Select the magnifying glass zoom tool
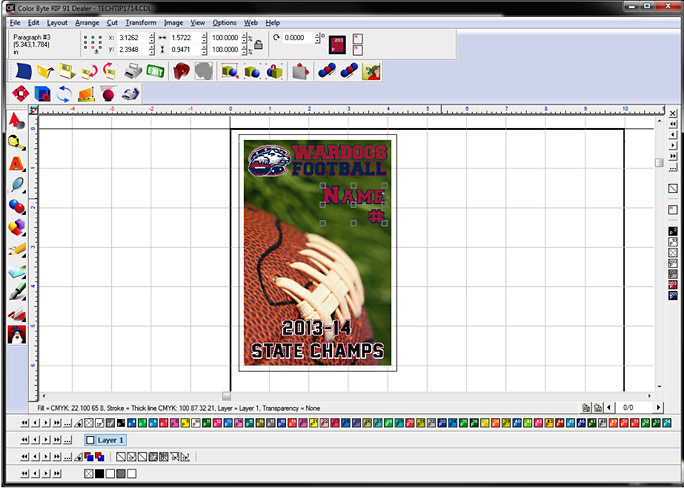This screenshot has width=684, height=488. pyautogui.click(x=17, y=184)
